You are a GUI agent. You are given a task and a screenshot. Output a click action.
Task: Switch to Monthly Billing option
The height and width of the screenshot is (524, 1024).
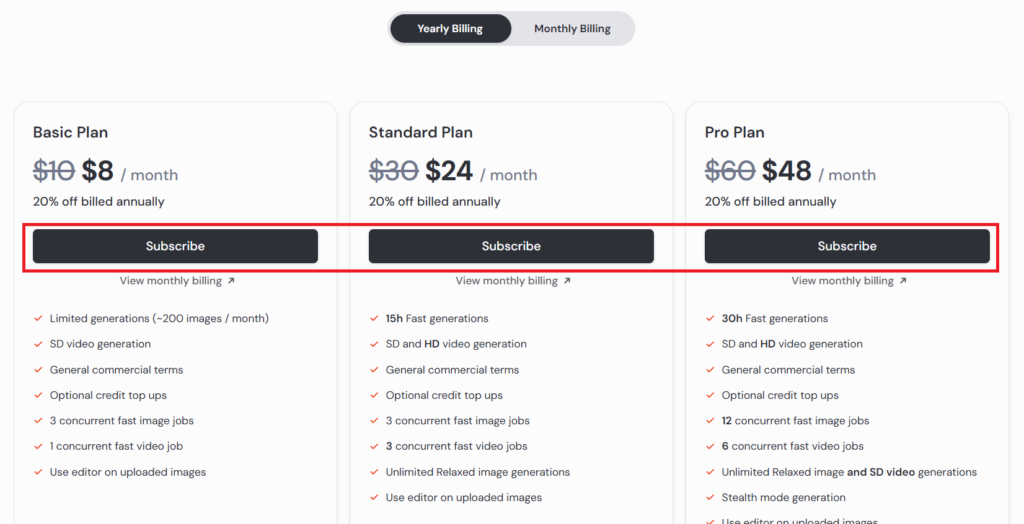click(x=572, y=29)
